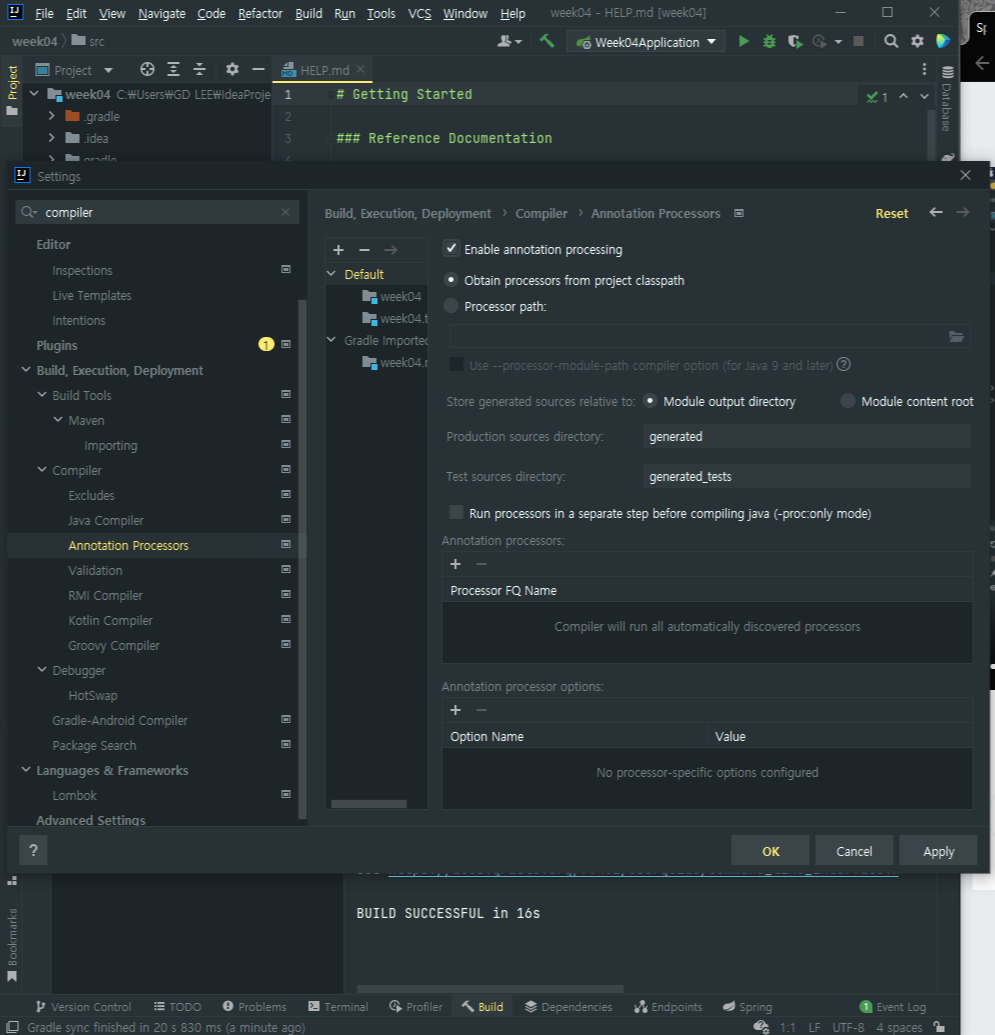Click the stop run square icon
This screenshot has height=1035, width=995.
pos(858,42)
